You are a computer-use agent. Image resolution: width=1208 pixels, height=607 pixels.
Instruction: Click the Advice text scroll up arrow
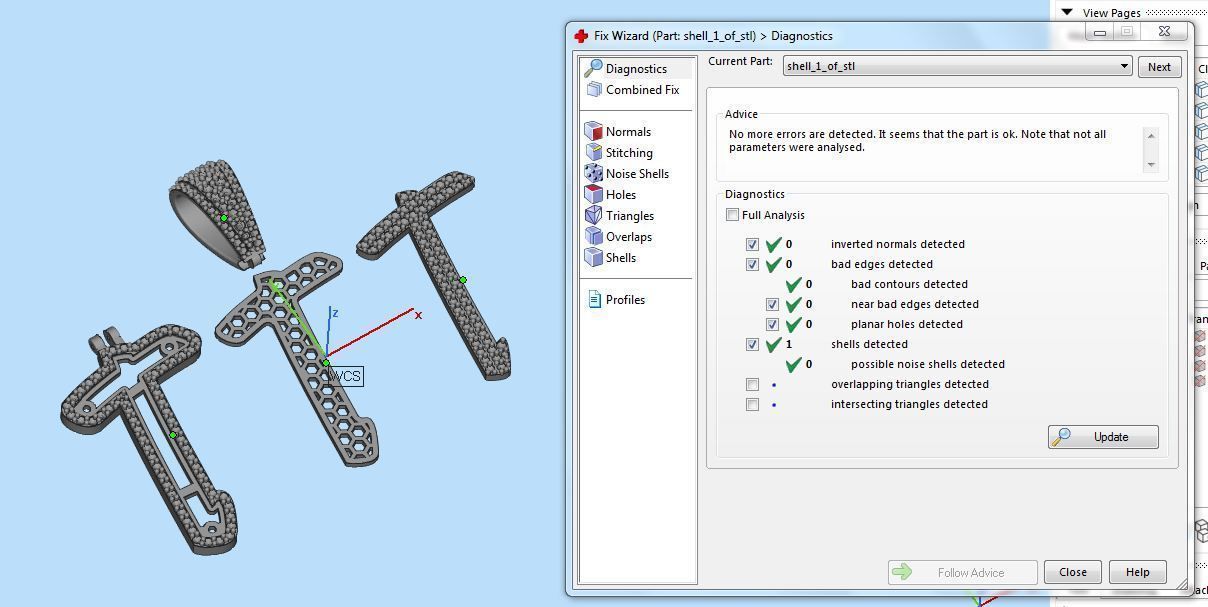pyautogui.click(x=1150, y=135)
